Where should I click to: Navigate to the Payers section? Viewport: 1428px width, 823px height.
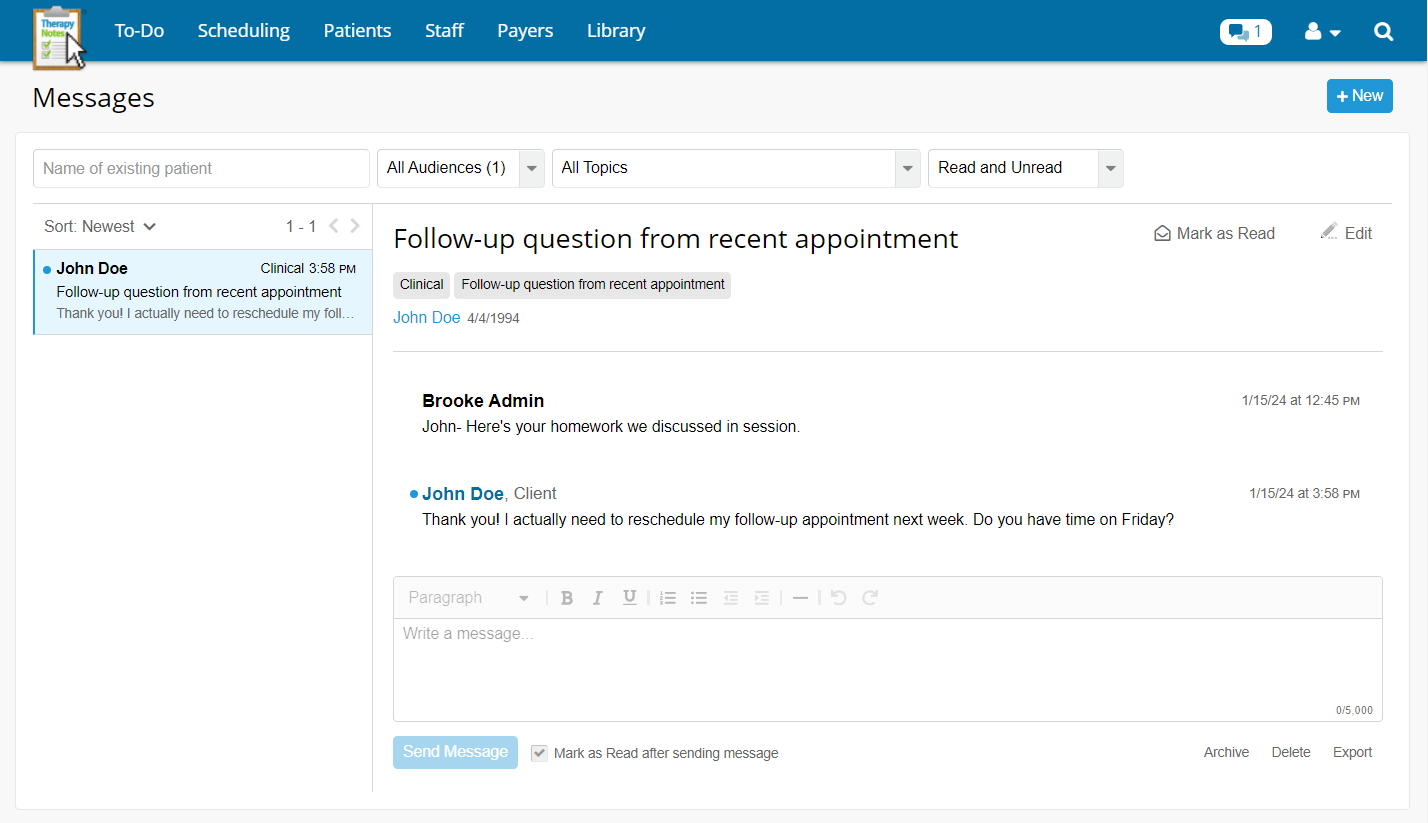point(525,31)
